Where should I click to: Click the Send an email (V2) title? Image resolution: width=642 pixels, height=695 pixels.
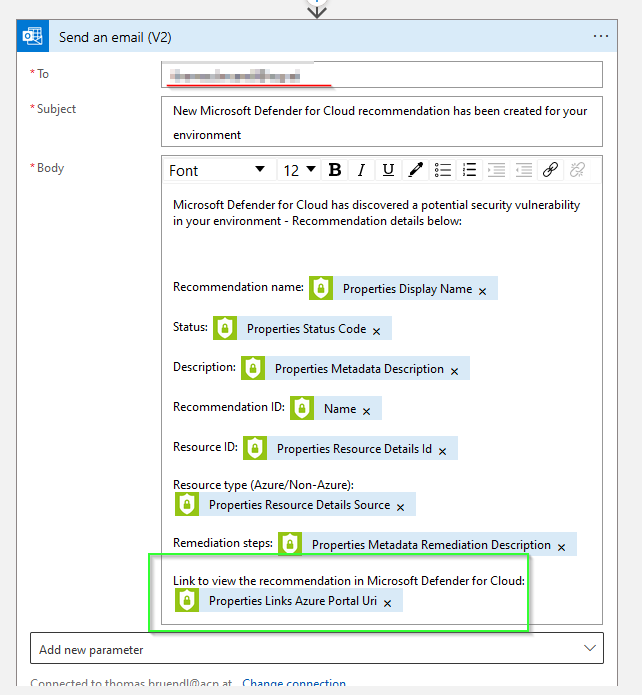[115, 37]
